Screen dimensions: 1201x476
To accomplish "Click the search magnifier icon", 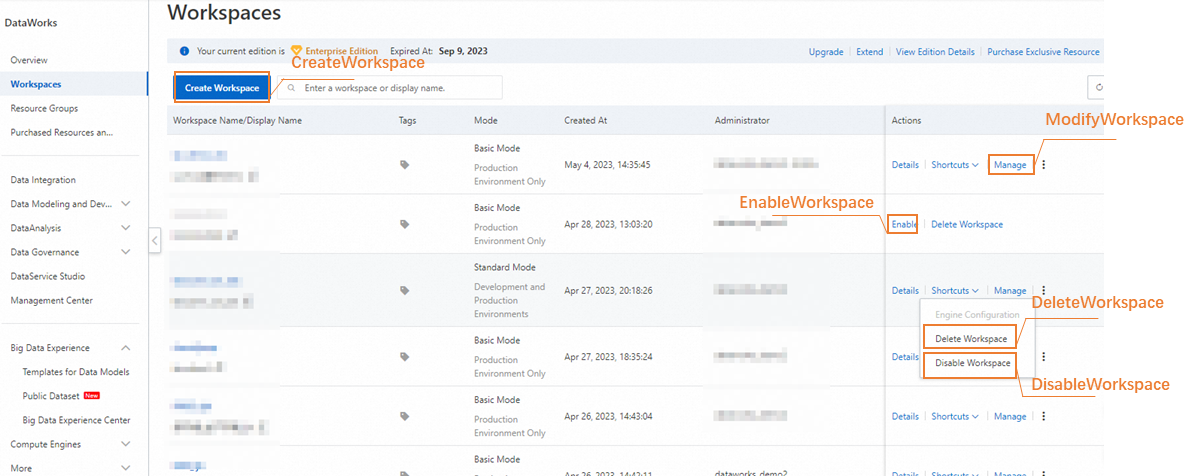I will coord(291,88).
